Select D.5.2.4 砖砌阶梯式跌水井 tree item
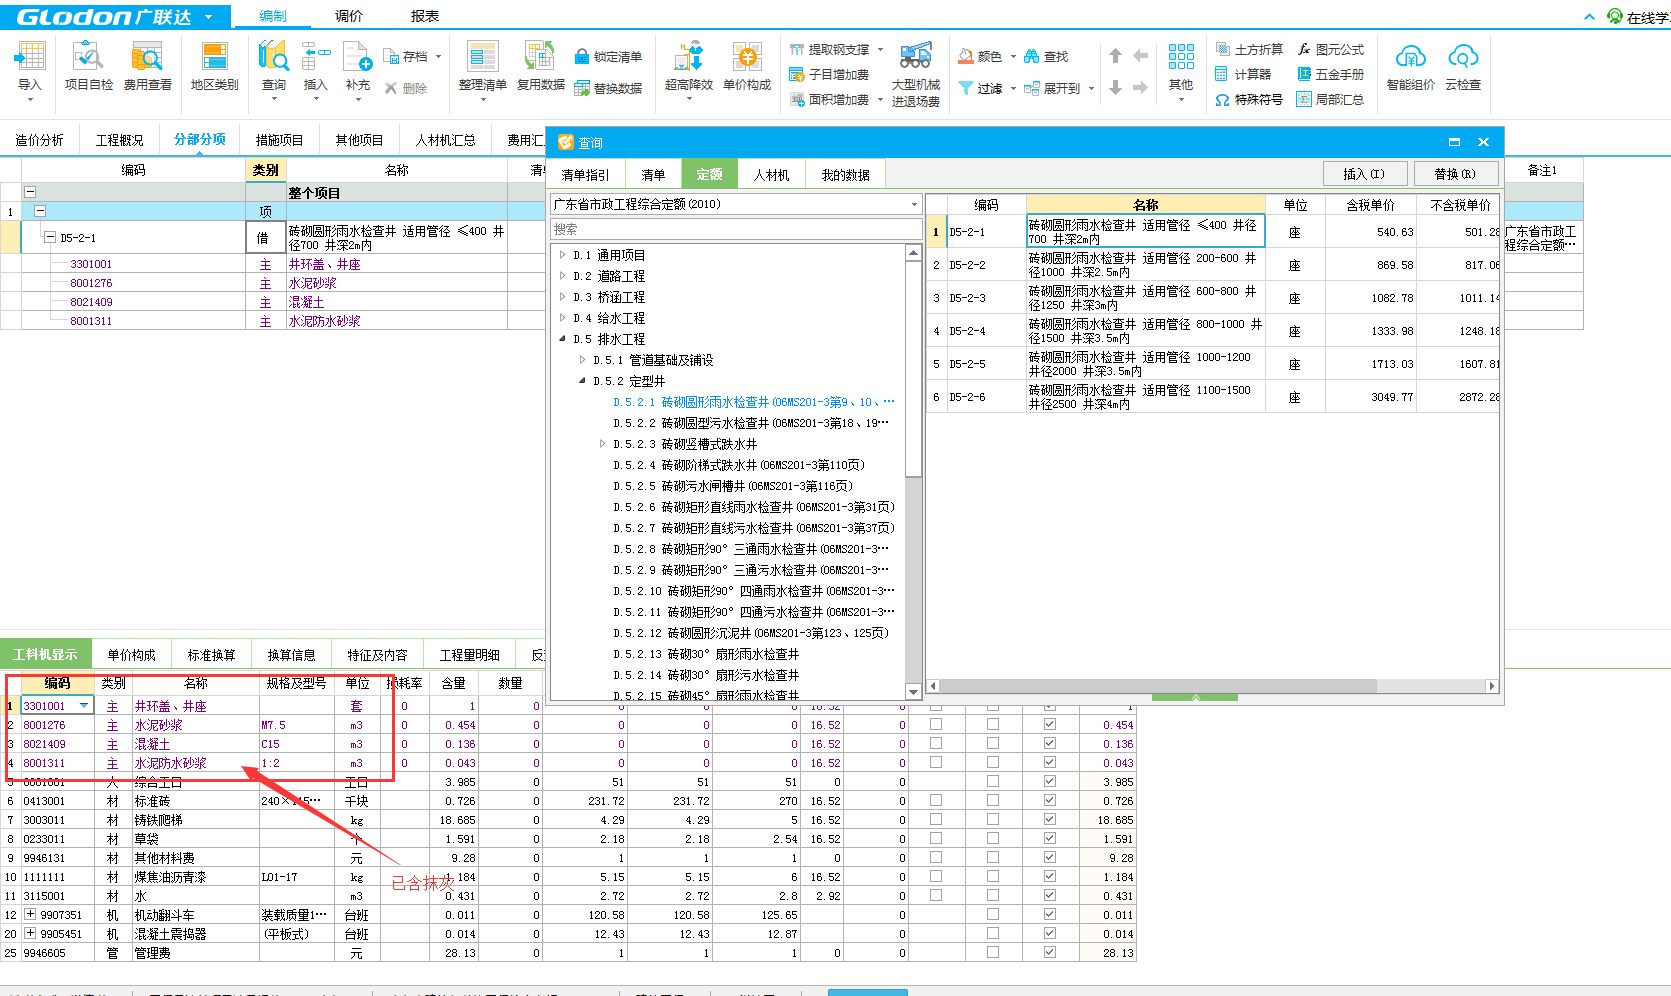 click(x=738, y=465)
